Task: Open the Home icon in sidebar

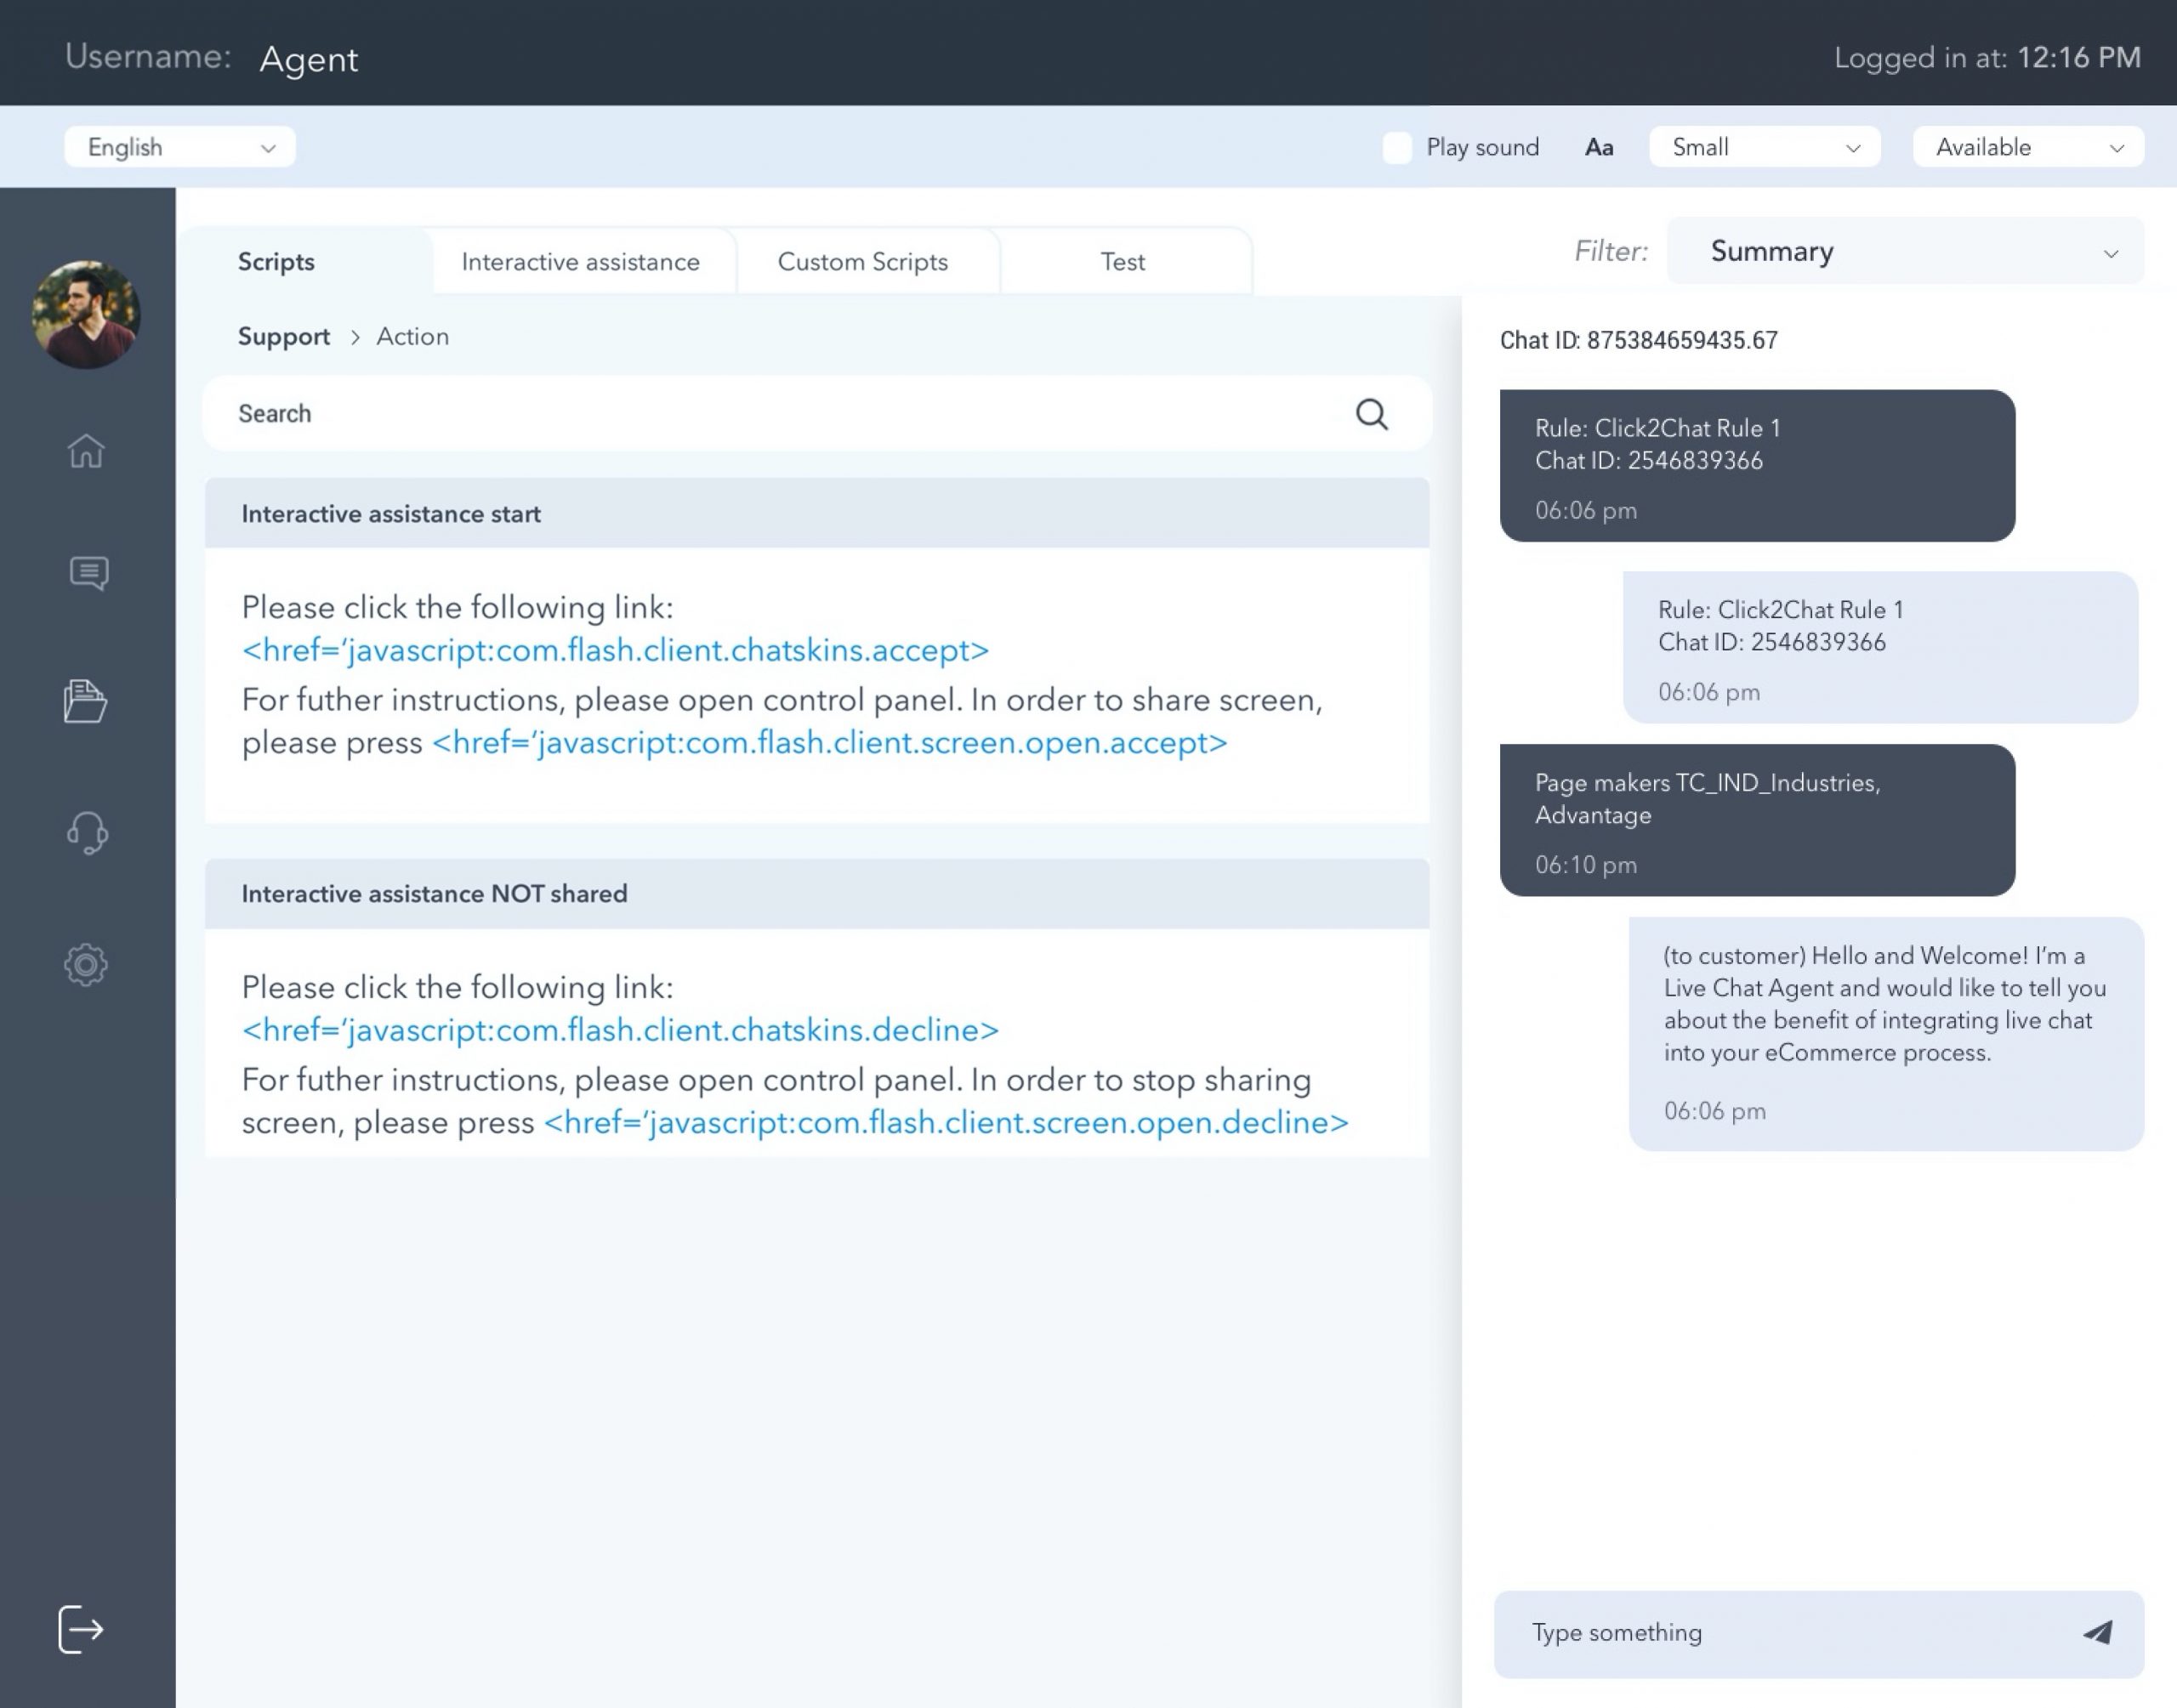Action: [86, 450]
